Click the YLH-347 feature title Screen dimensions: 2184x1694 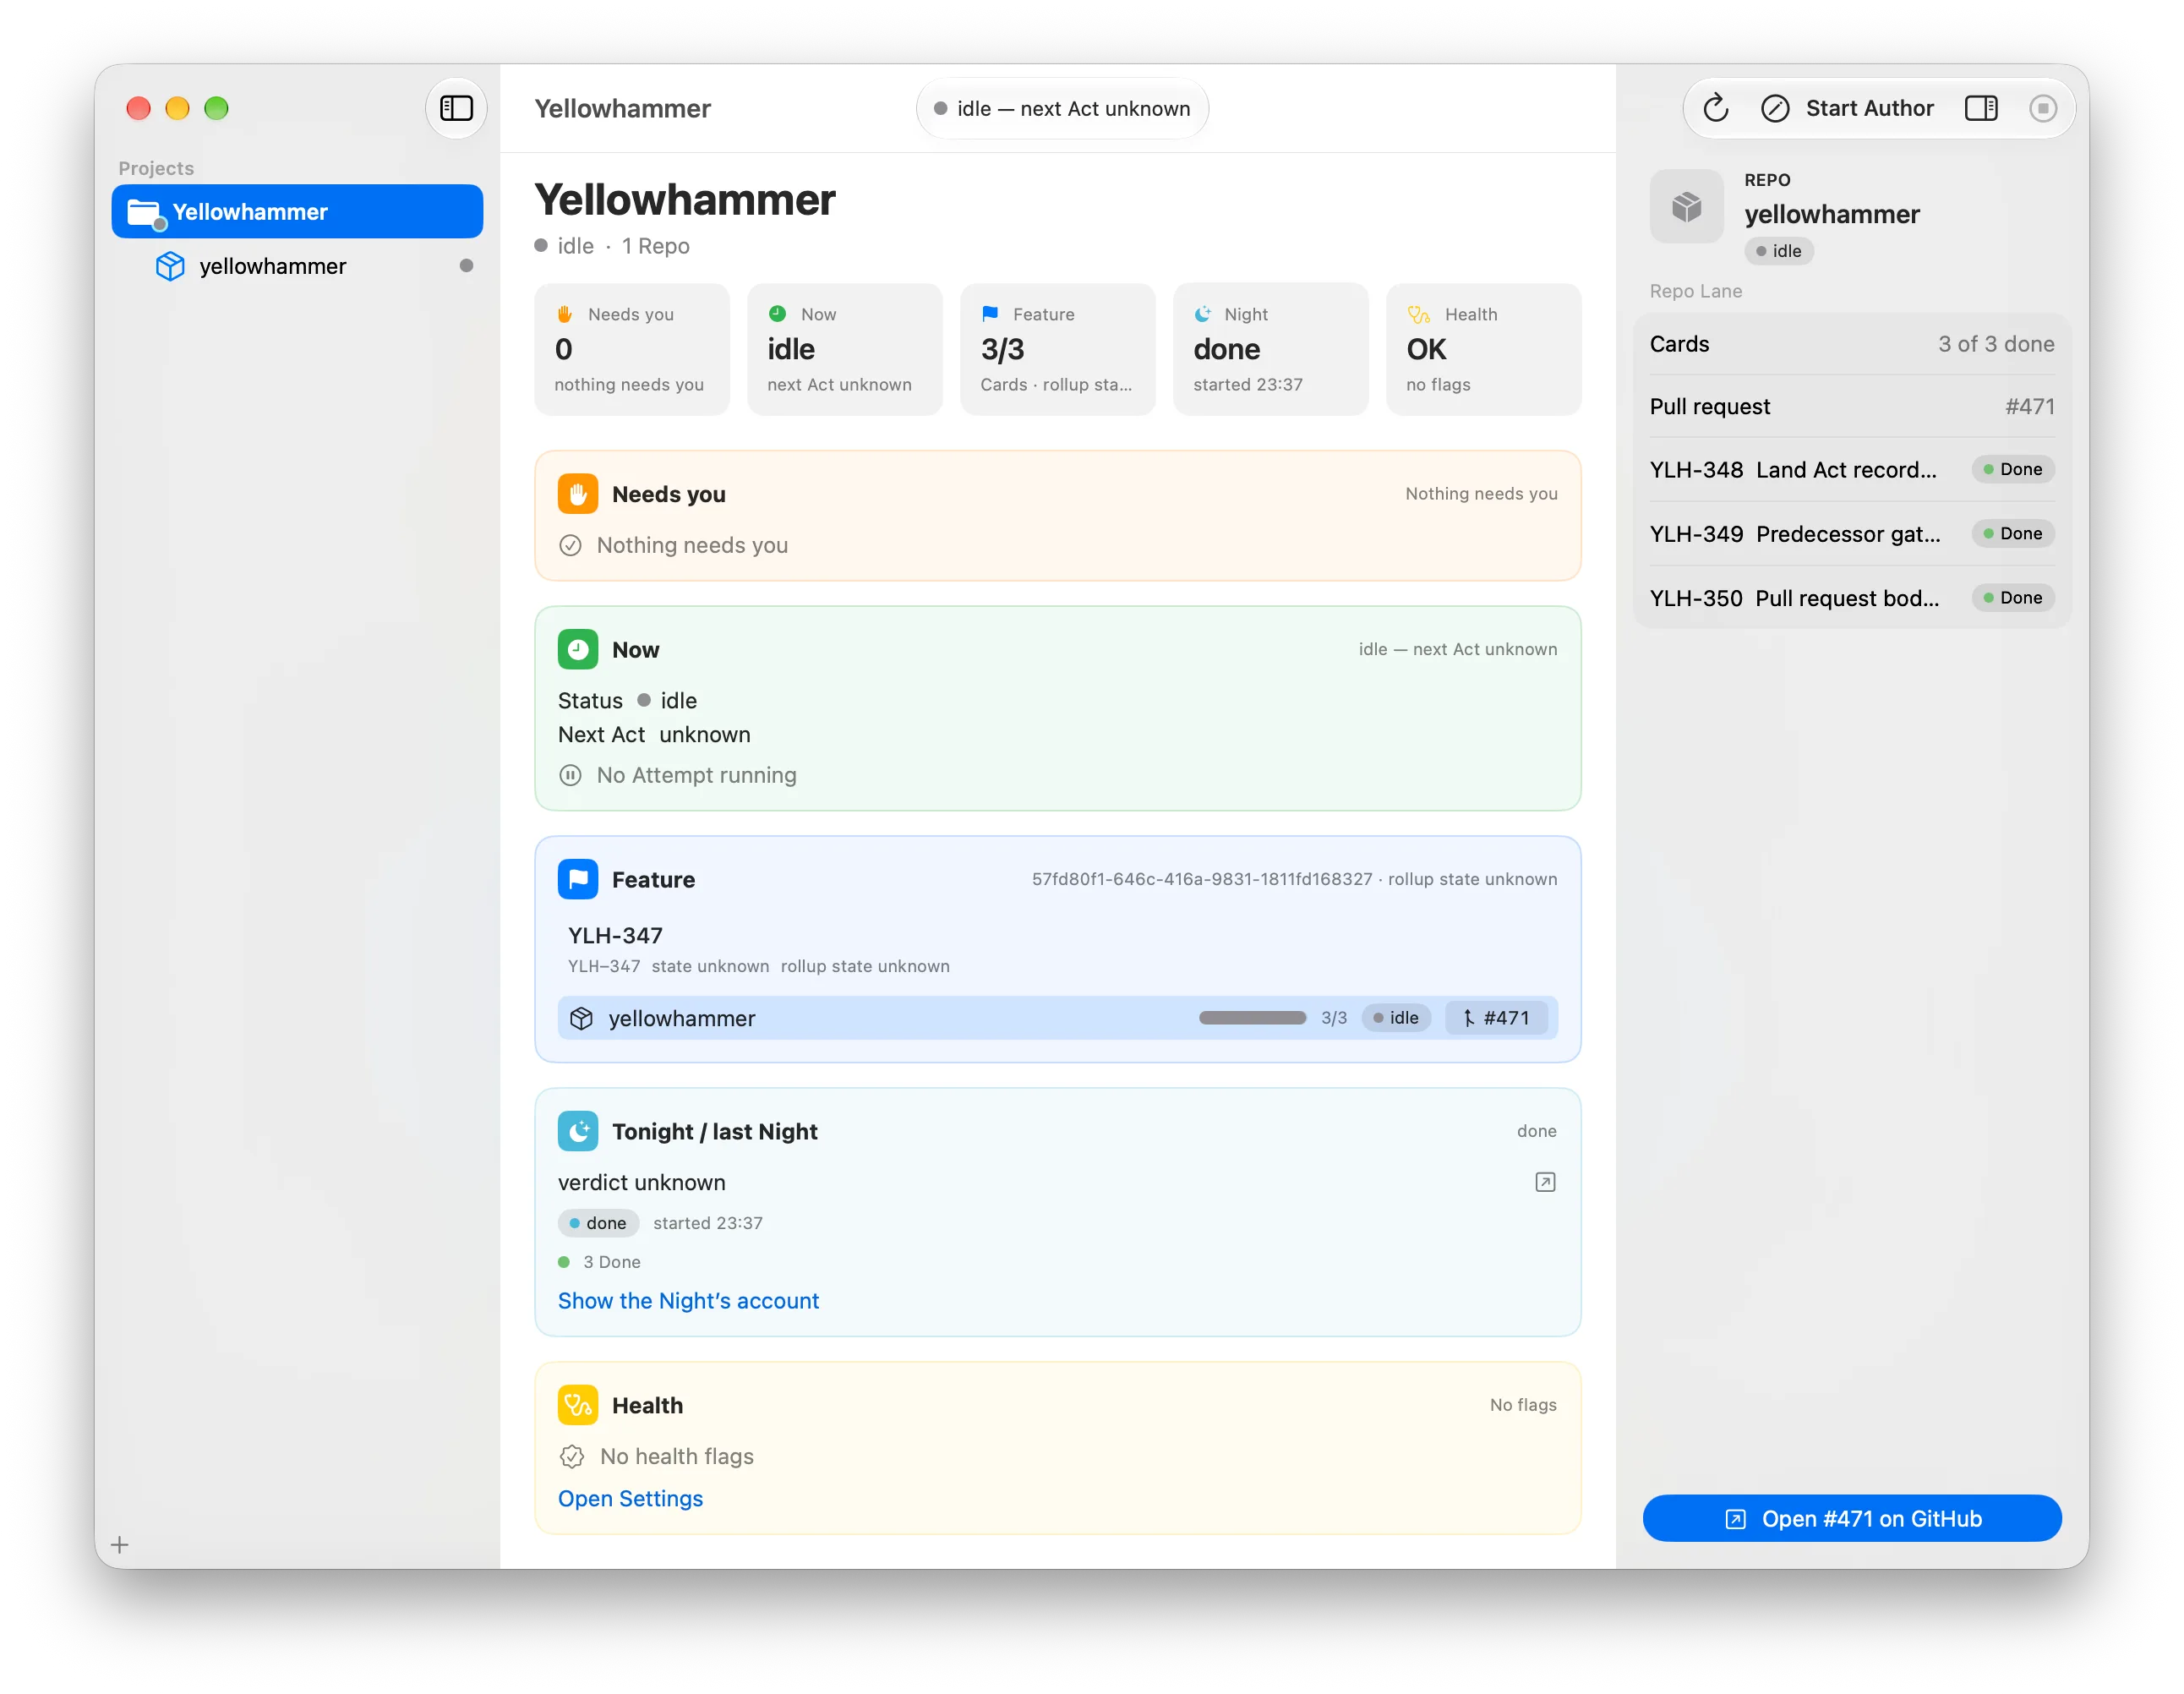(x=615, y=935)
